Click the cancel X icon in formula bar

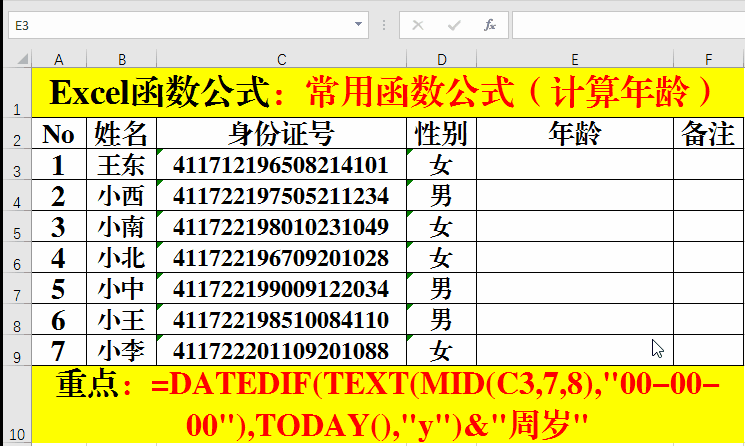point(418,25)
